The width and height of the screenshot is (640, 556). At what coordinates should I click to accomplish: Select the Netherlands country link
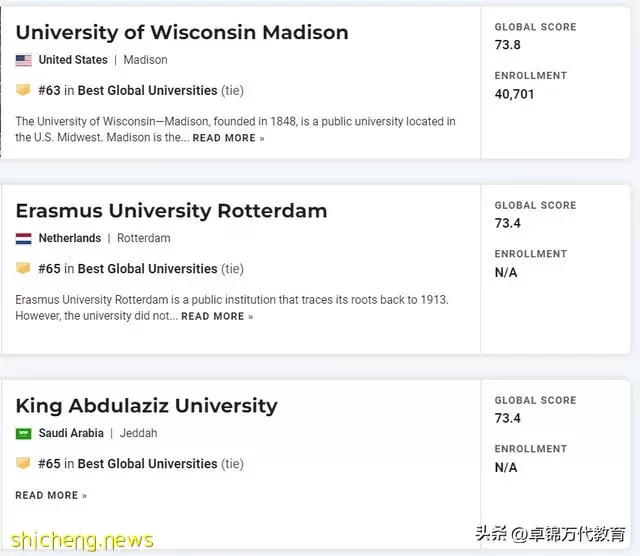pyautogui.click(x=70, y=238)
